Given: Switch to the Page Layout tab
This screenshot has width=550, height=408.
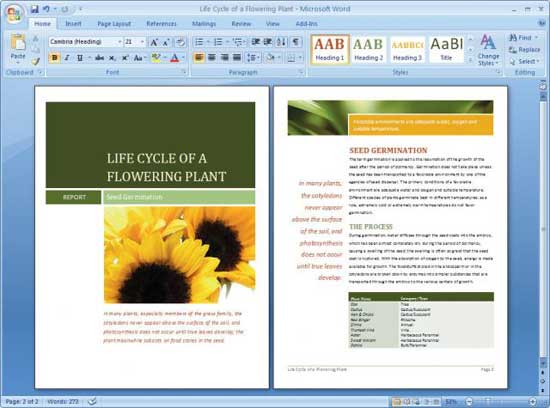Looking at the screenshot, I should (114, 24).
